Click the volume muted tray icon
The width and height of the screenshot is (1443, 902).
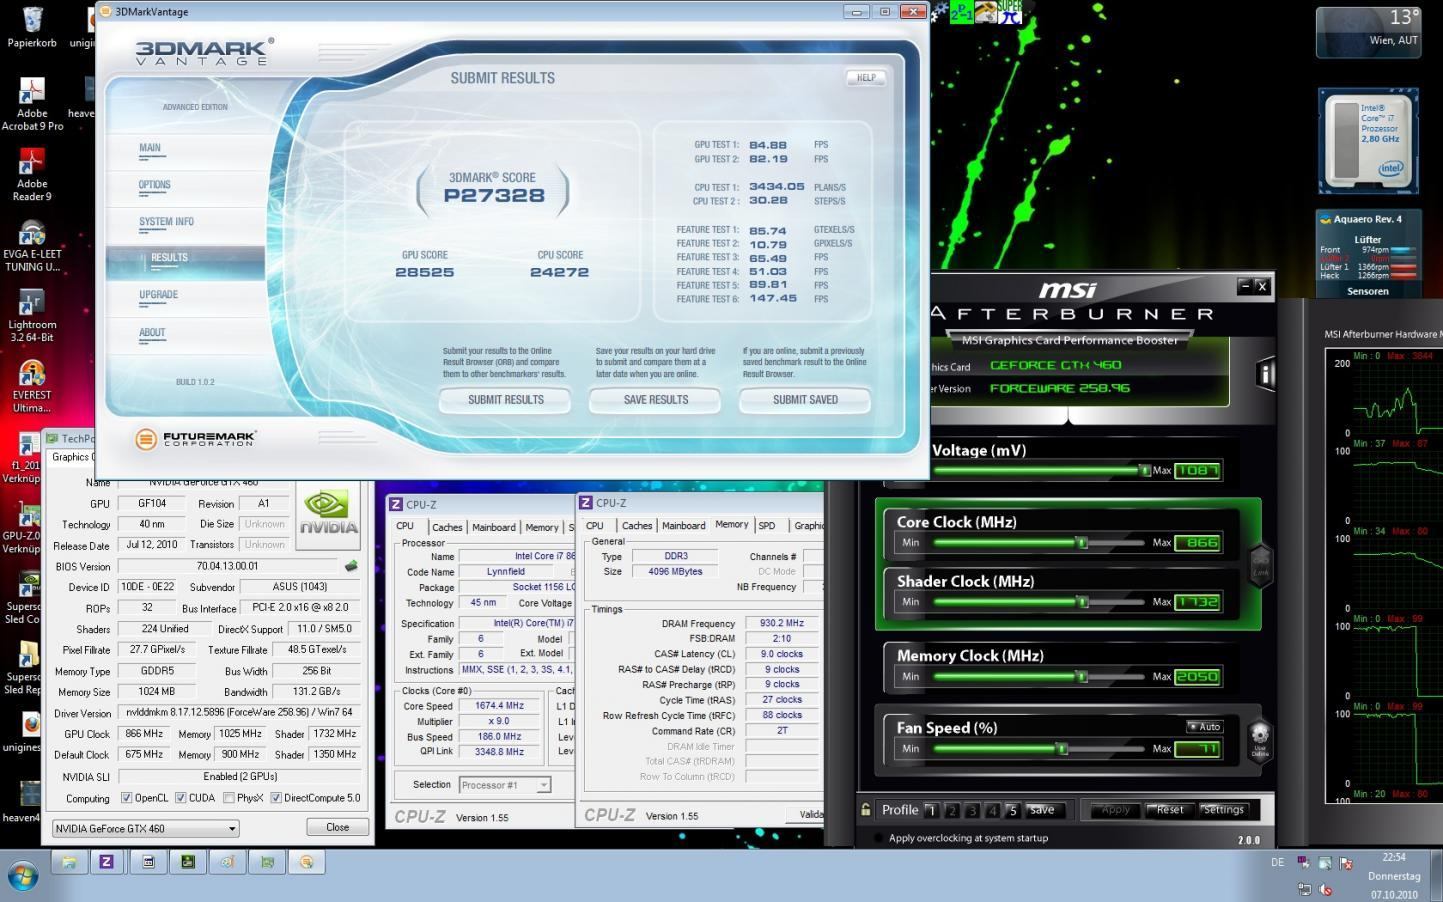[x=1325, y=888]
